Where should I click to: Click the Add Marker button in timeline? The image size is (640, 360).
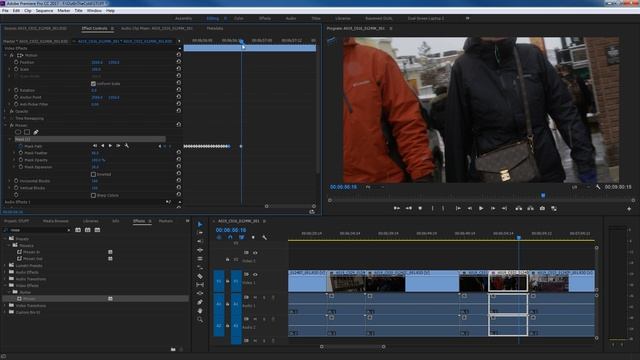tap(253, 237)
